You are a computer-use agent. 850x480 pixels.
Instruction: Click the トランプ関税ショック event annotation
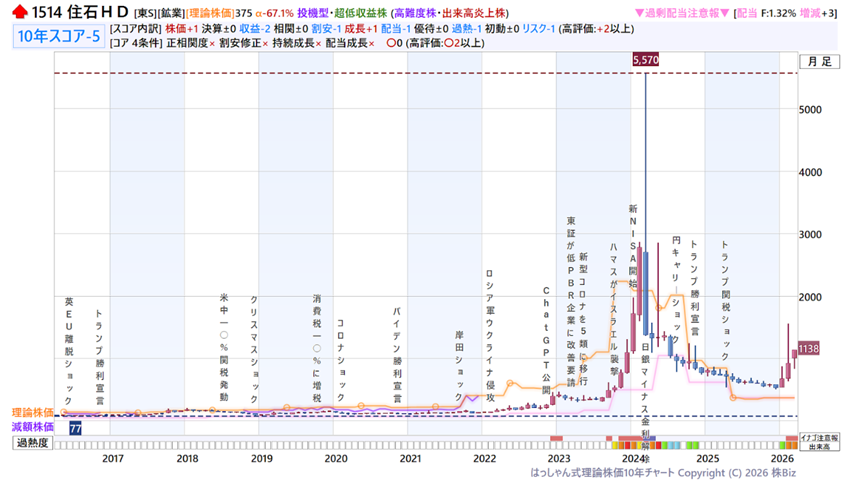tap(726, 292)
